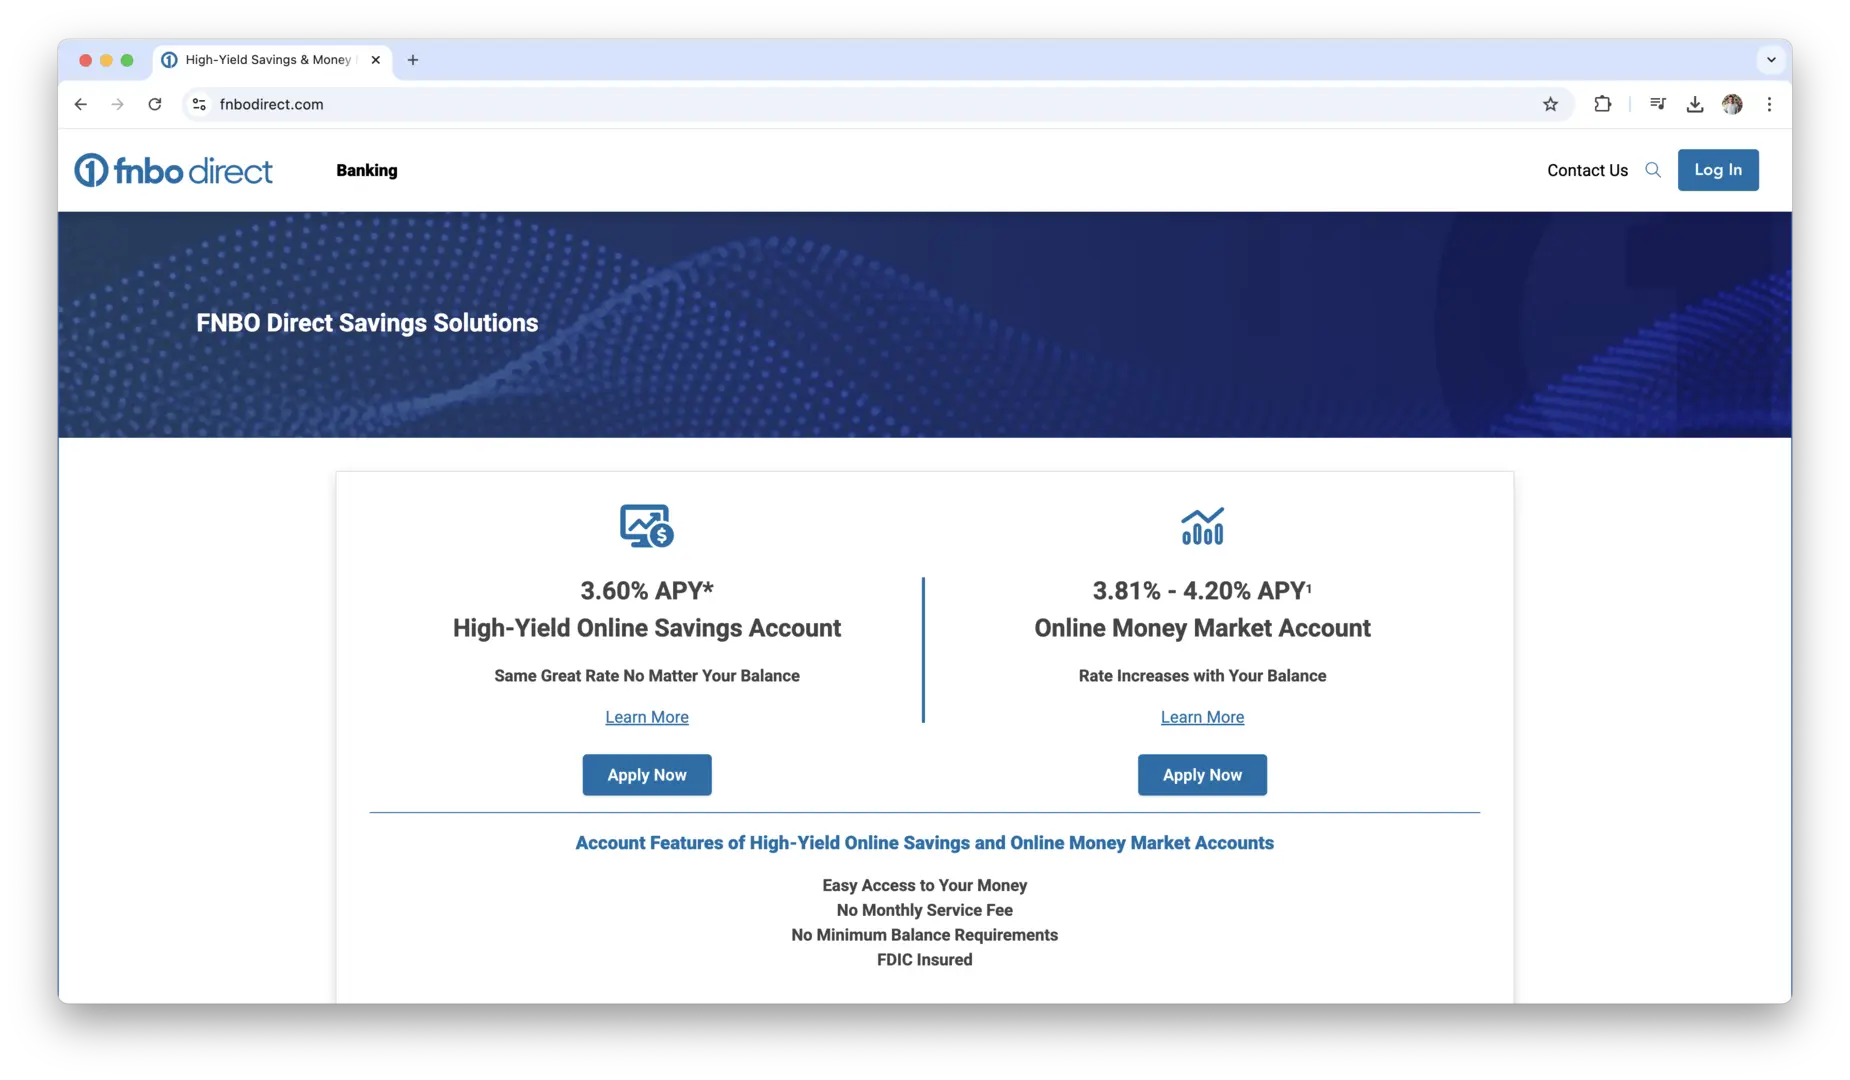Reload the current page
The height and width of the screenshot is (1080, 1850).
155,104
